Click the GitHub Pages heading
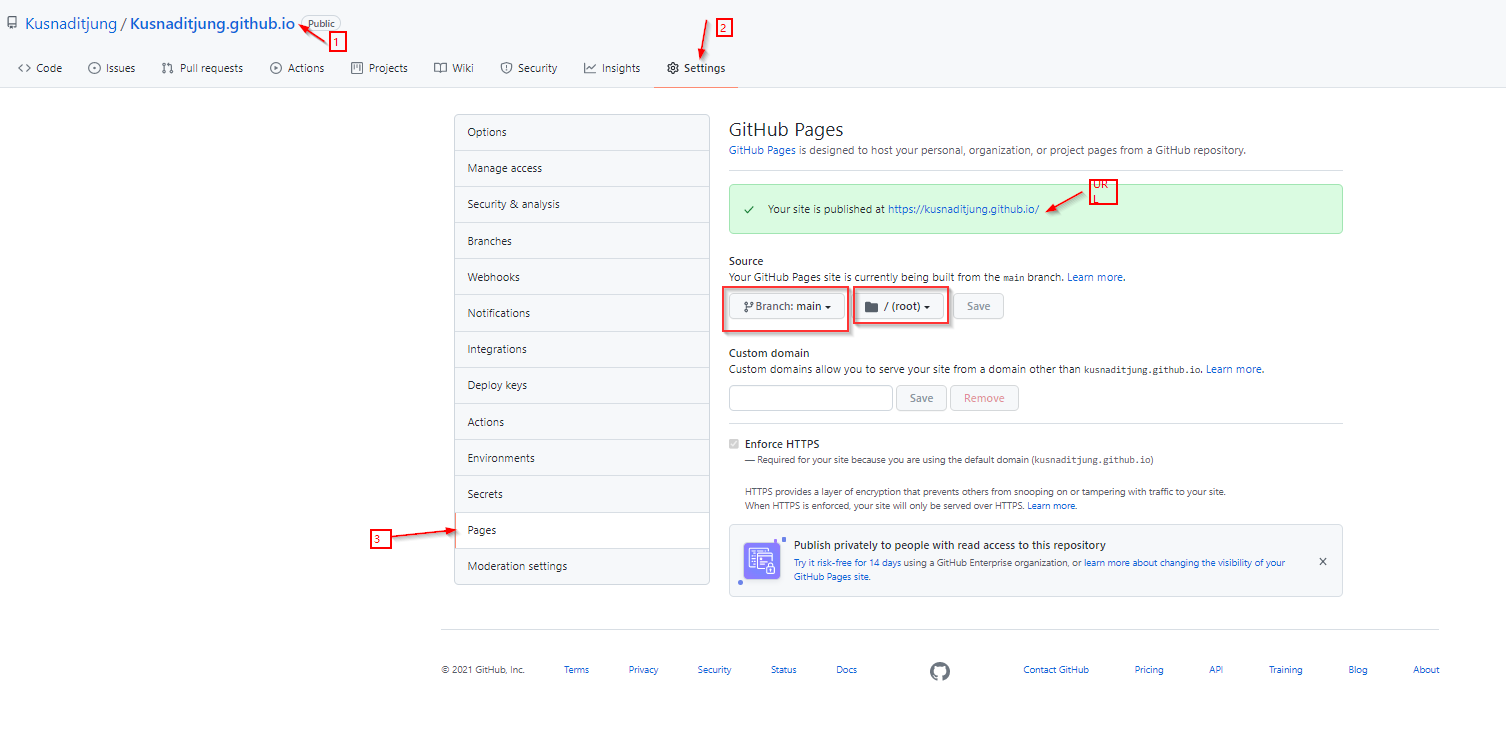1506x729 pixels. tap(786, 129)
